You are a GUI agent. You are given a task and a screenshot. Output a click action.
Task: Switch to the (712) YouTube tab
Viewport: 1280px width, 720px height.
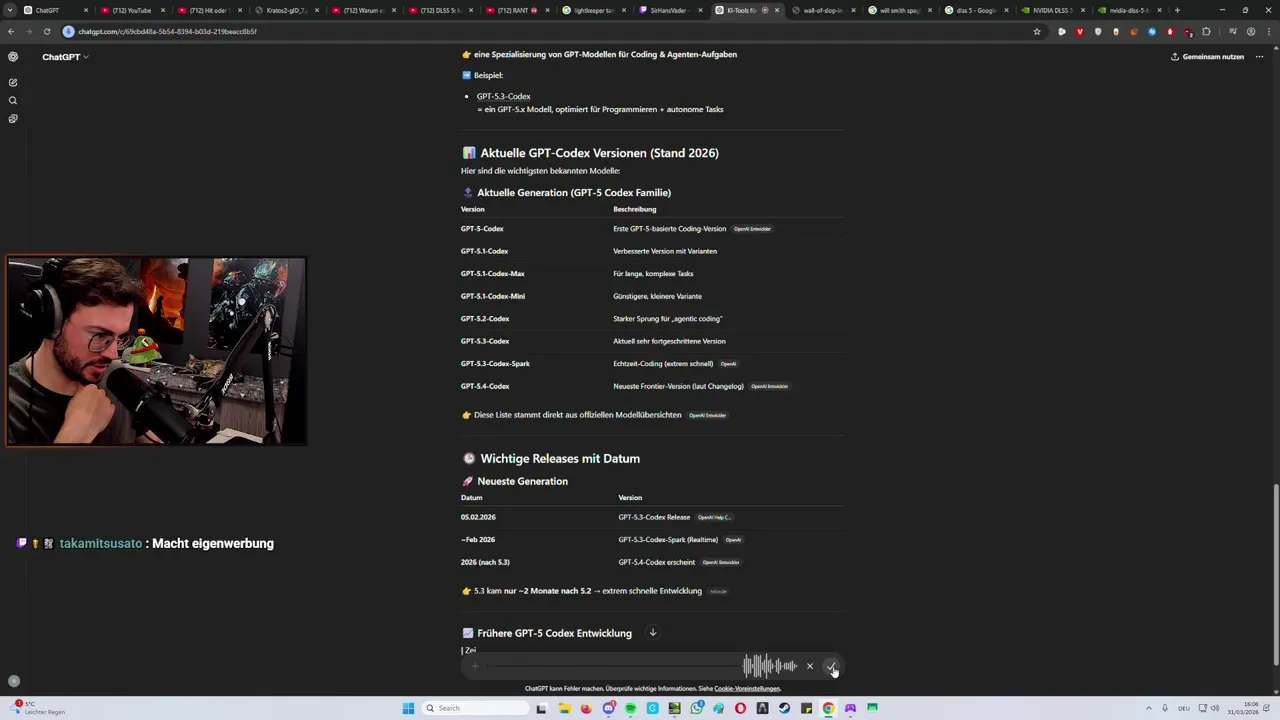[x=133, y=10]
